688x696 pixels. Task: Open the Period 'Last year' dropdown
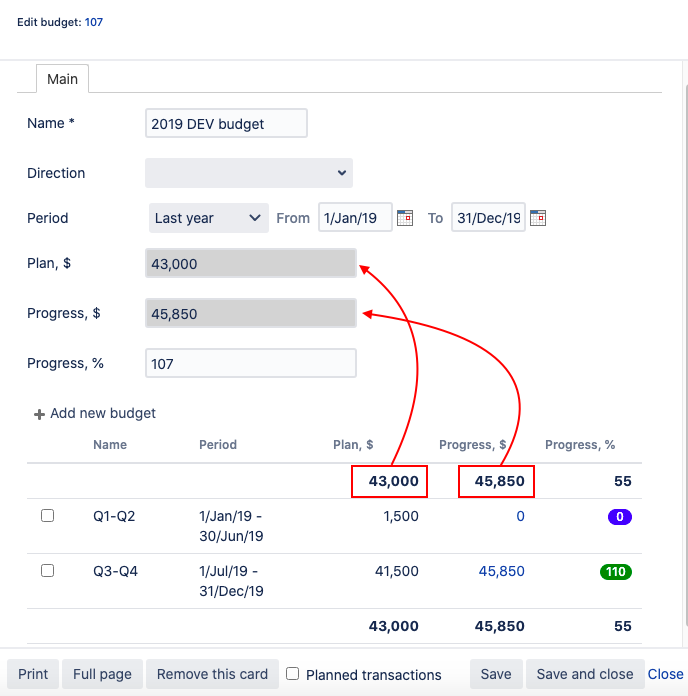pyautogui.click(x=207, y=218)
